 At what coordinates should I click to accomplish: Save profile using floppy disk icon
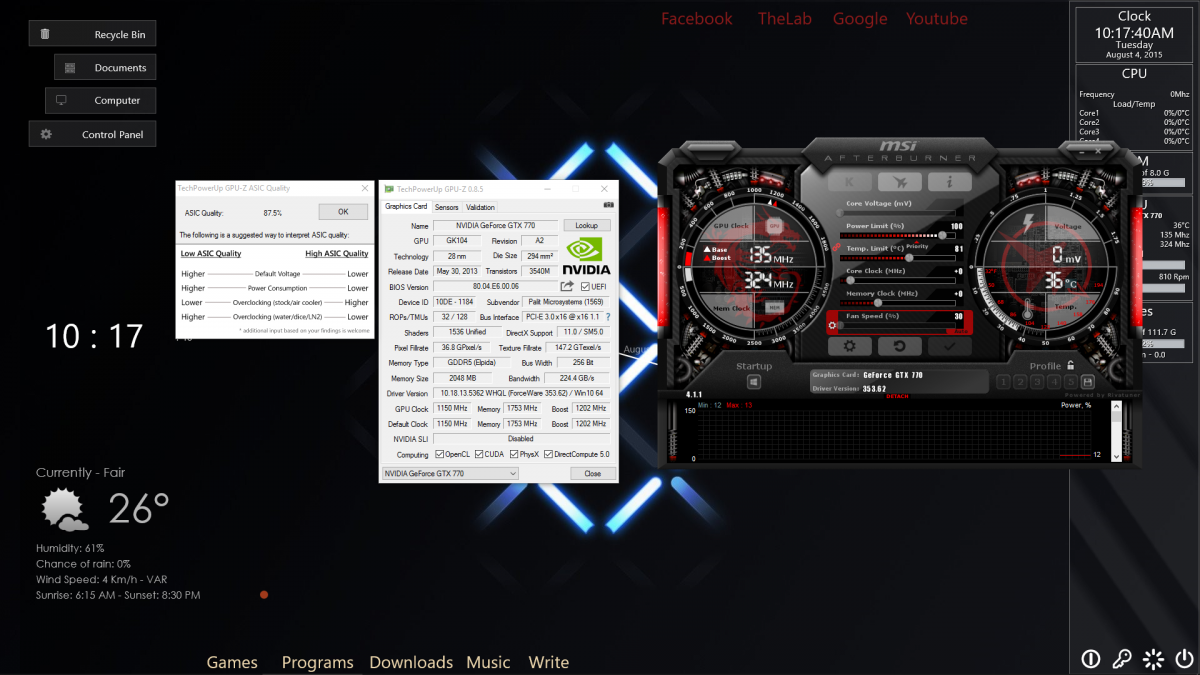pyautogui.click(x=1087, y=382)
